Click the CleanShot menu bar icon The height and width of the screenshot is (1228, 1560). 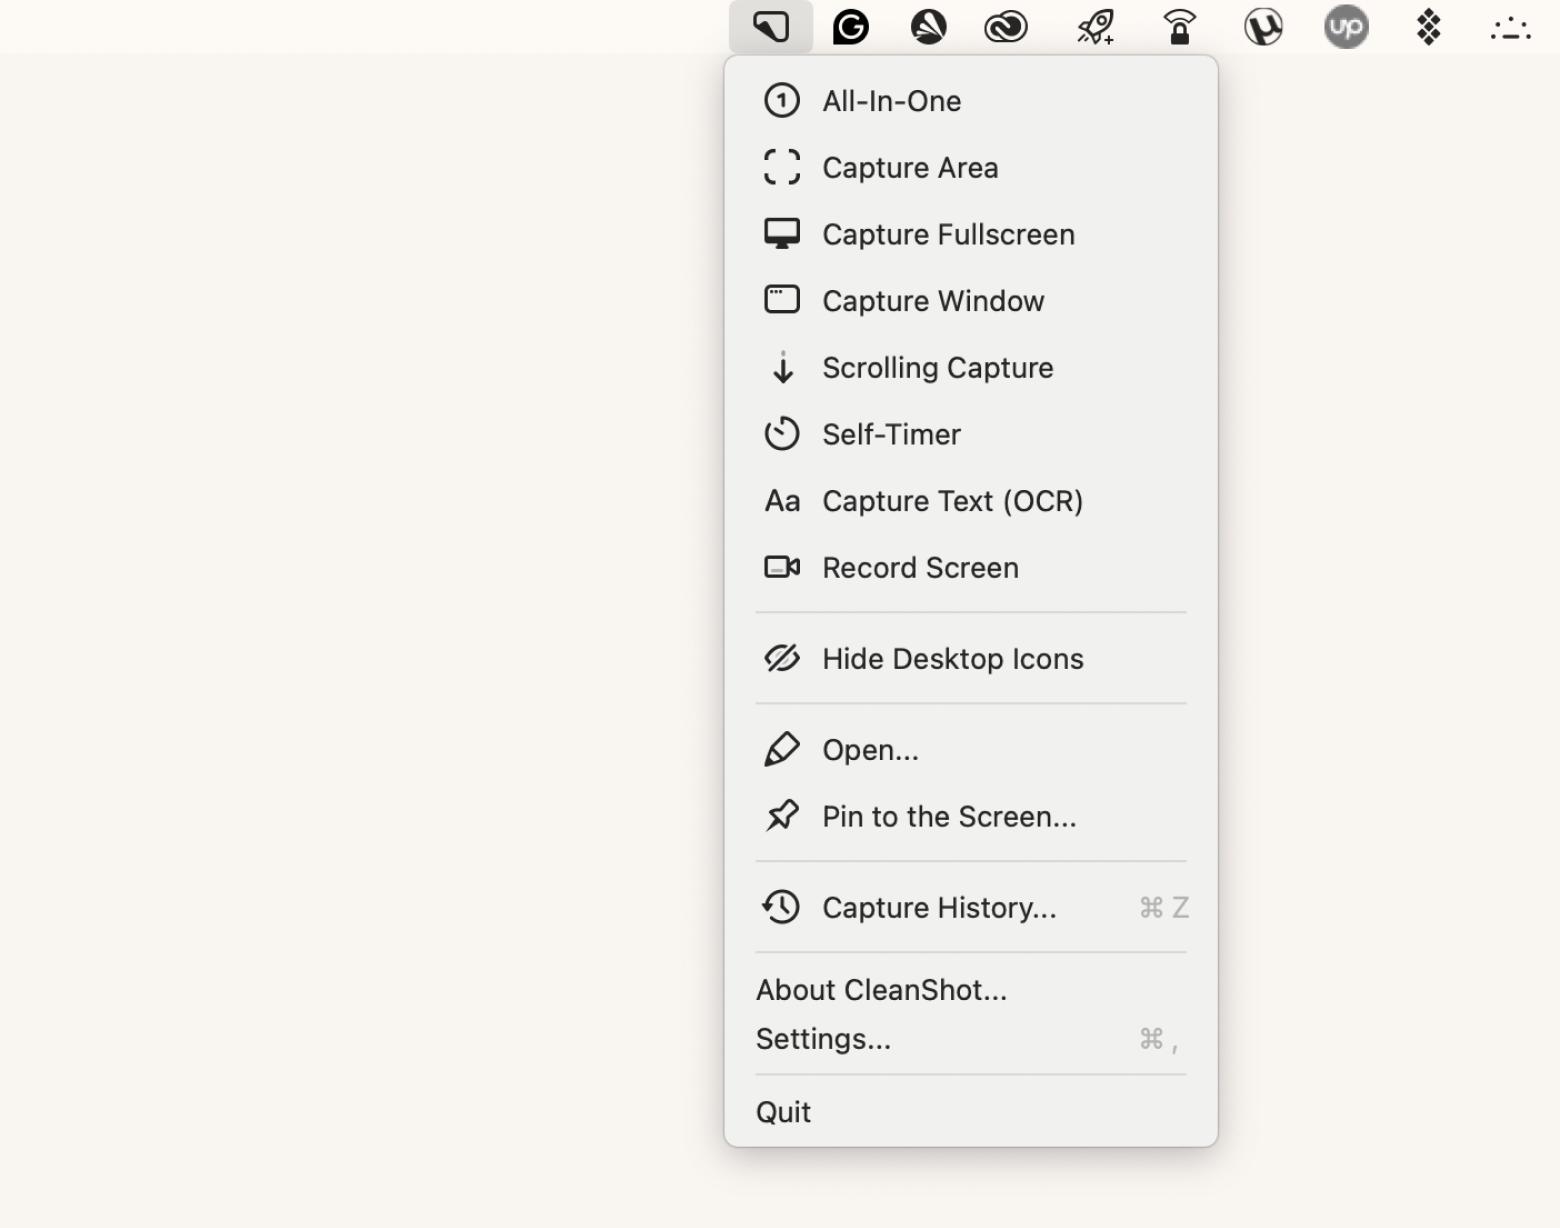tap(770, 27)
